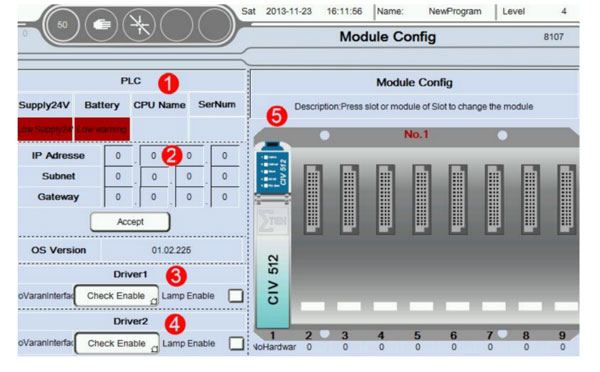Select the empty connector of slot 9

(x=566, y=199)
